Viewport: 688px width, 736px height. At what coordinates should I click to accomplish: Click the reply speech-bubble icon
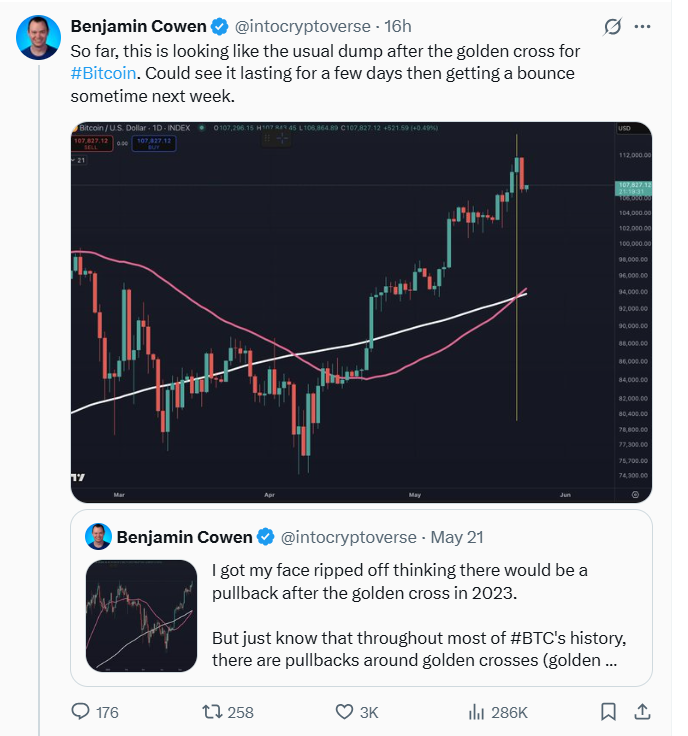coord(80,711)
